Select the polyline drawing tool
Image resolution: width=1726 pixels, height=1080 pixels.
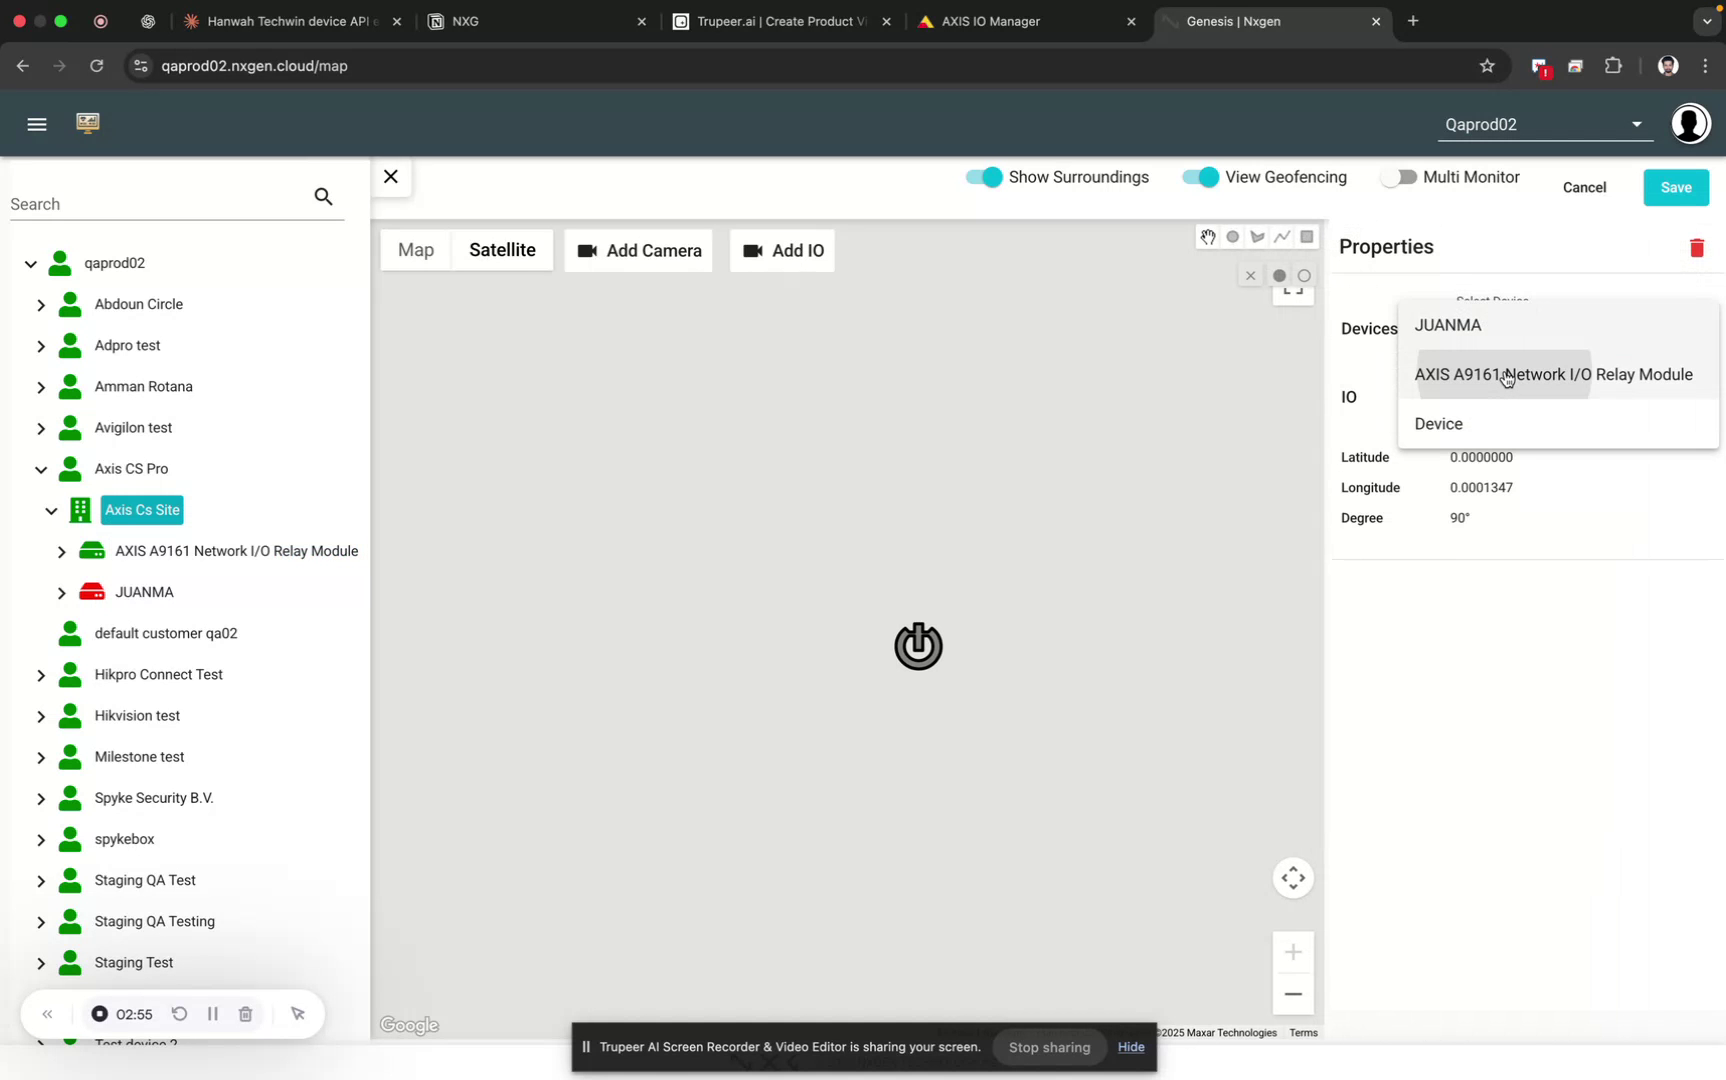coord(1282,237)
